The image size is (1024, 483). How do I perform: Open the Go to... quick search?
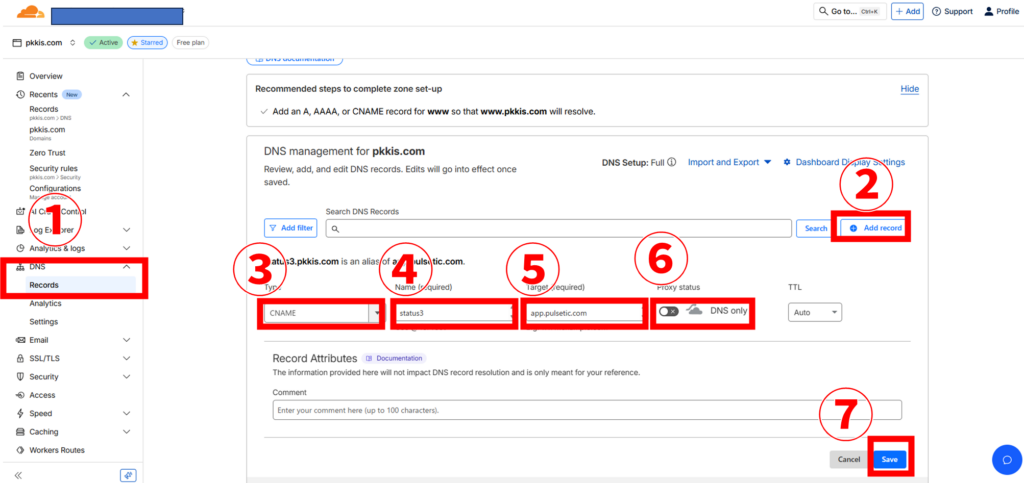(x=849, y=12)
